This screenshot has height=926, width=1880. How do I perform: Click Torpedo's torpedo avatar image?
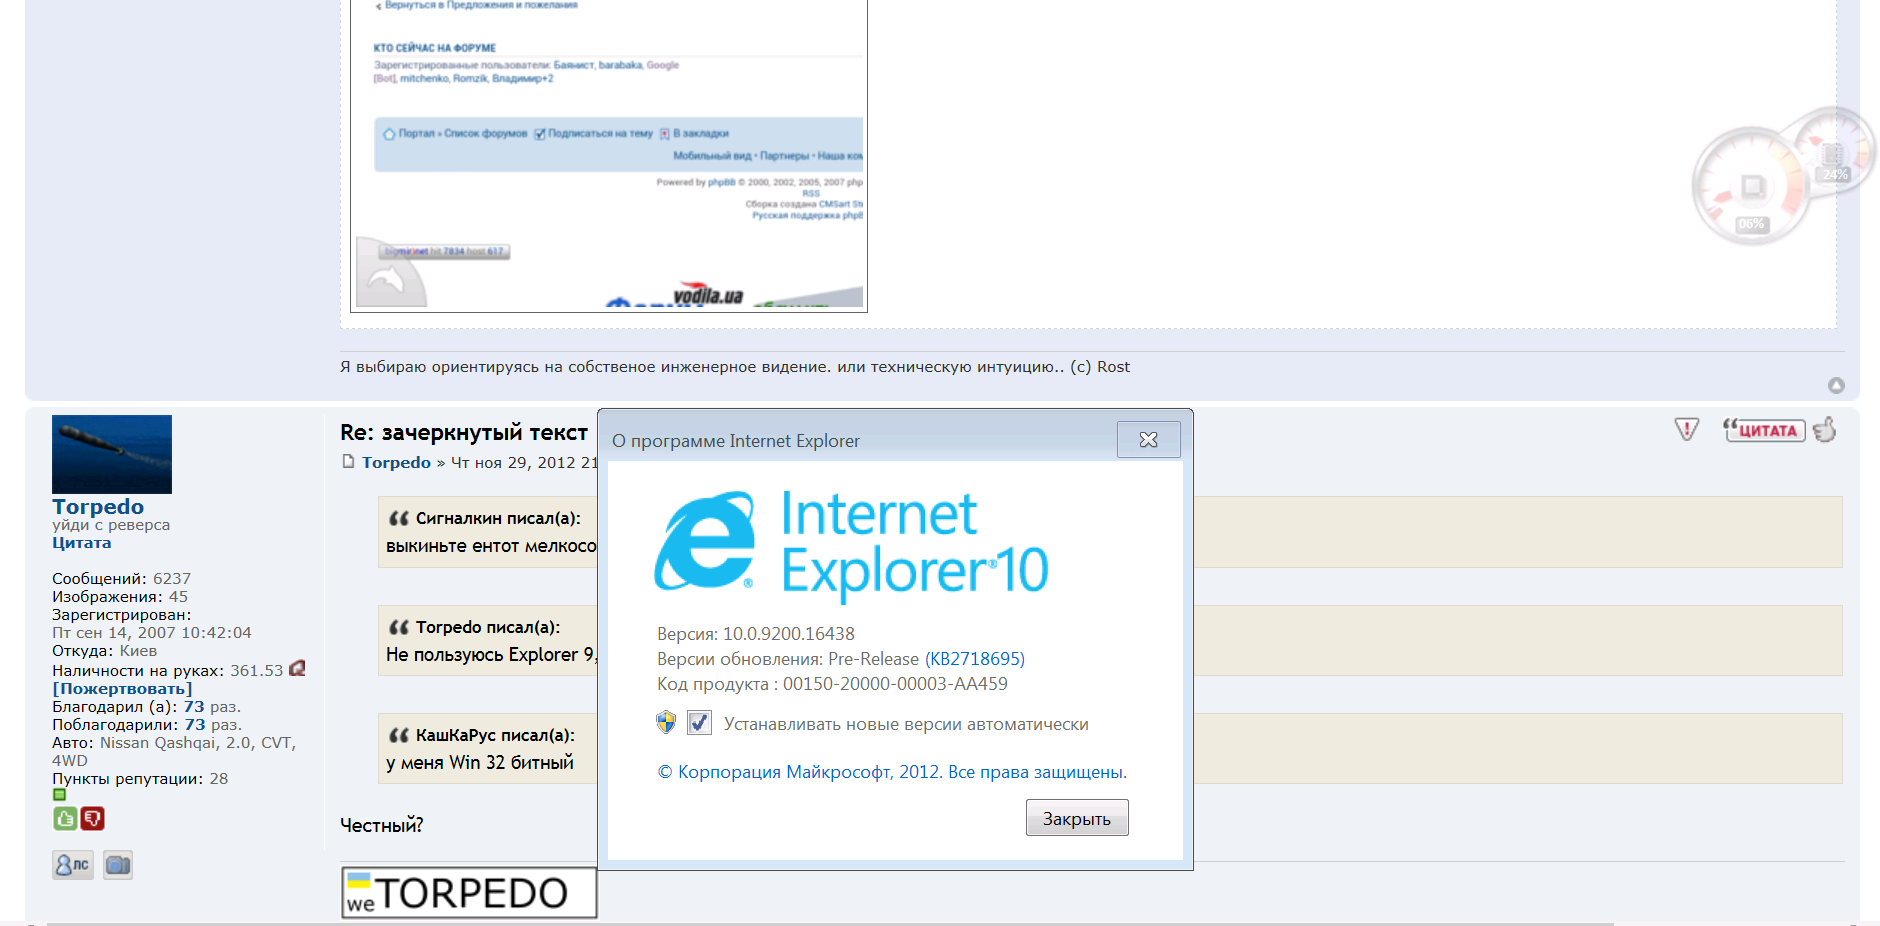click(x=112, y=454)
